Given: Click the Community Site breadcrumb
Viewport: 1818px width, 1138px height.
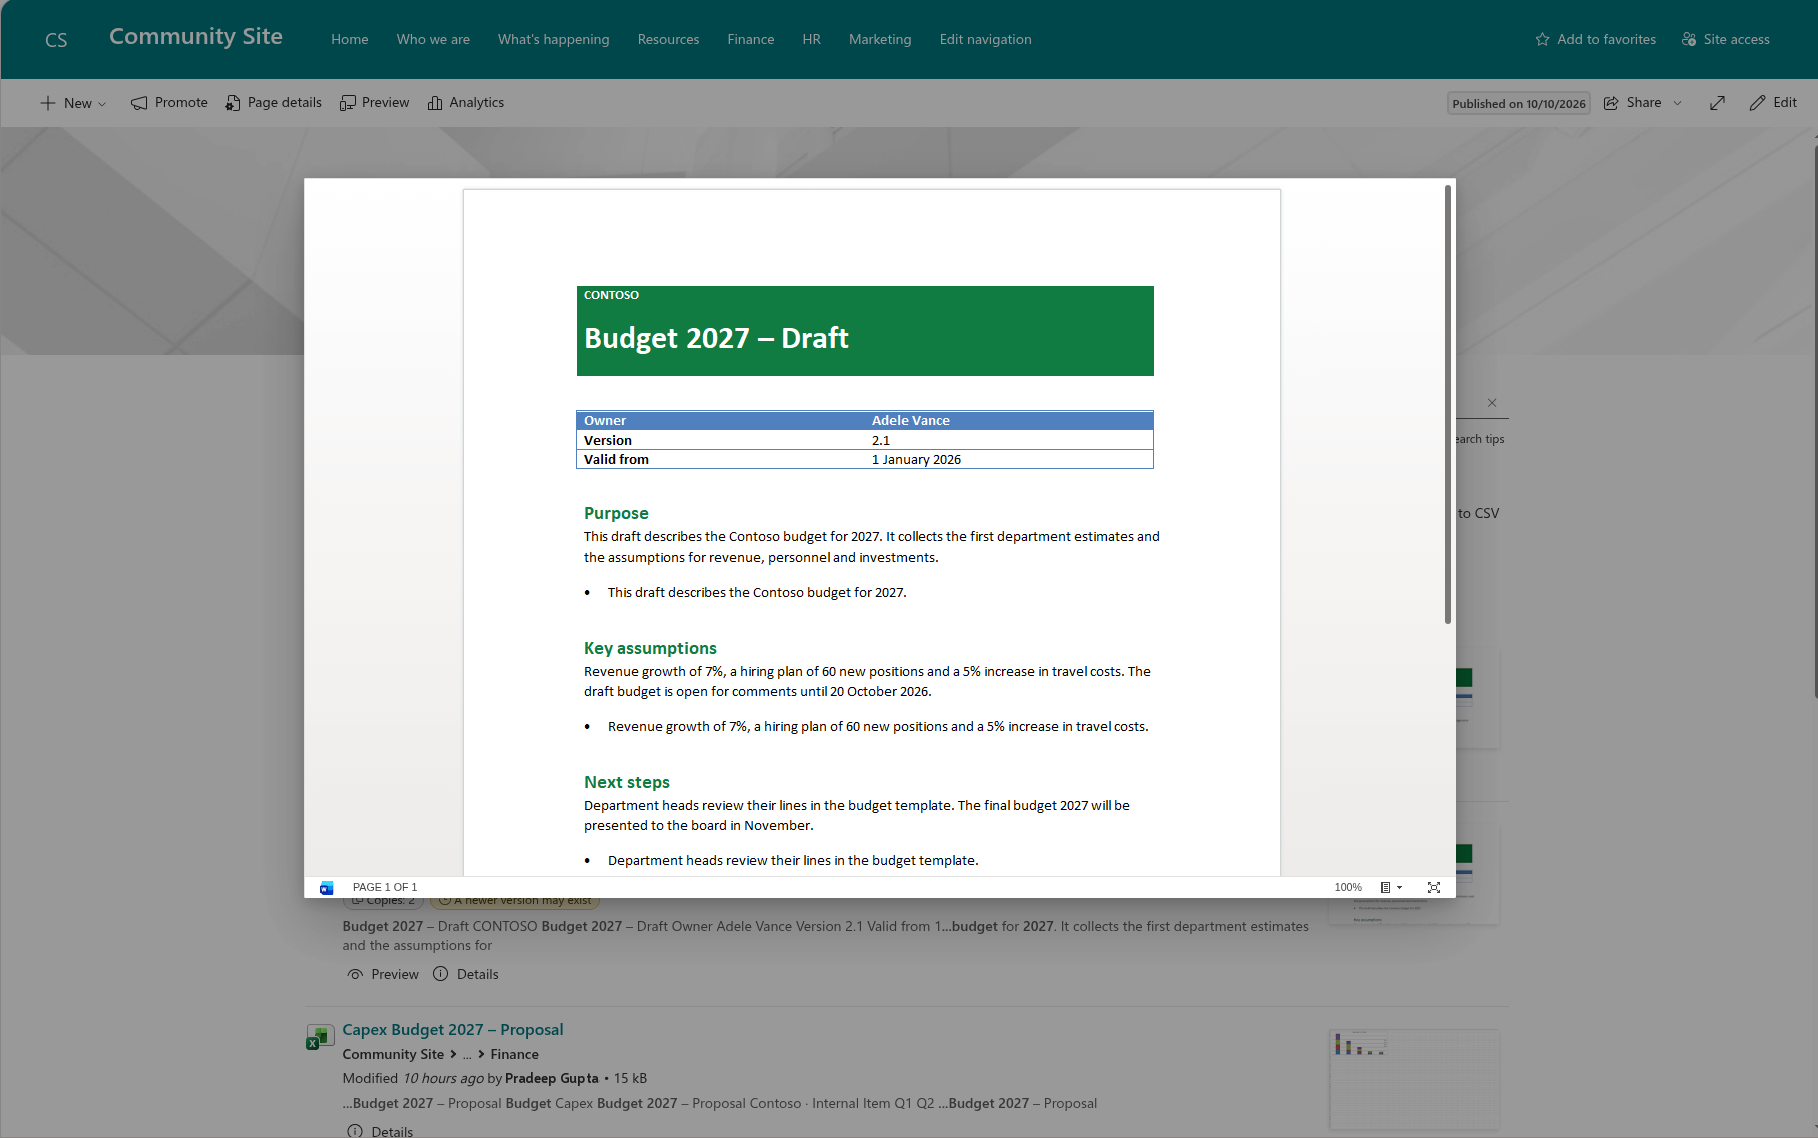Looking at the screenshot, I should (393, 1054).
